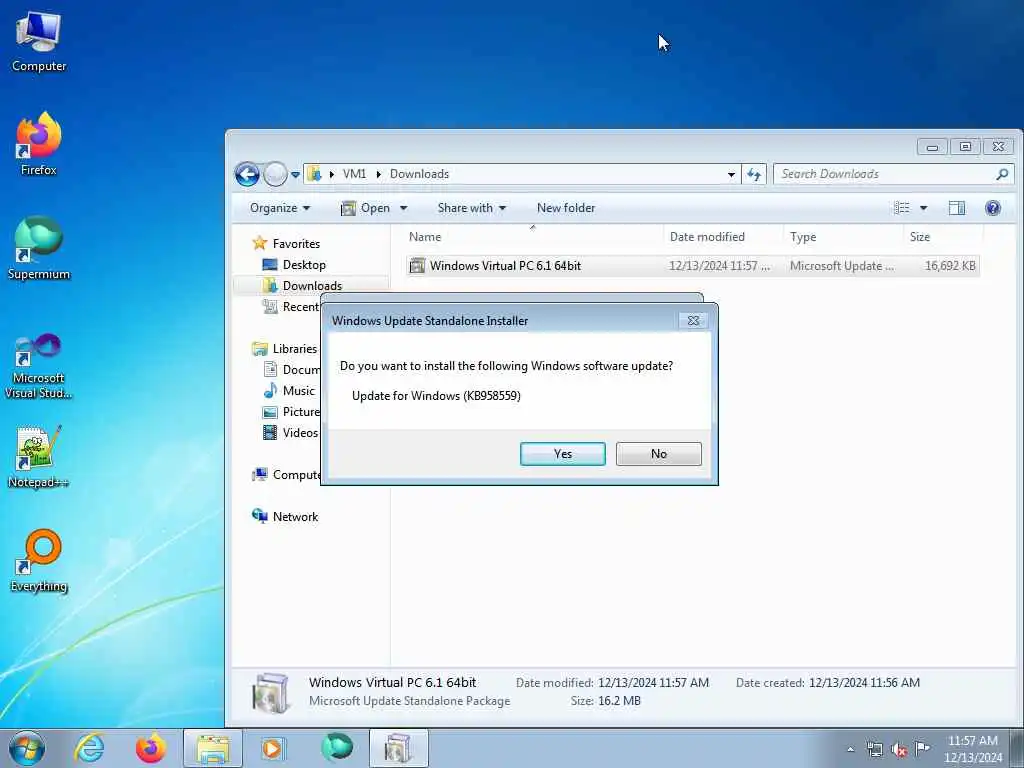Open the network tray icon
1024x768 pixels.
(x=874, y=749)
